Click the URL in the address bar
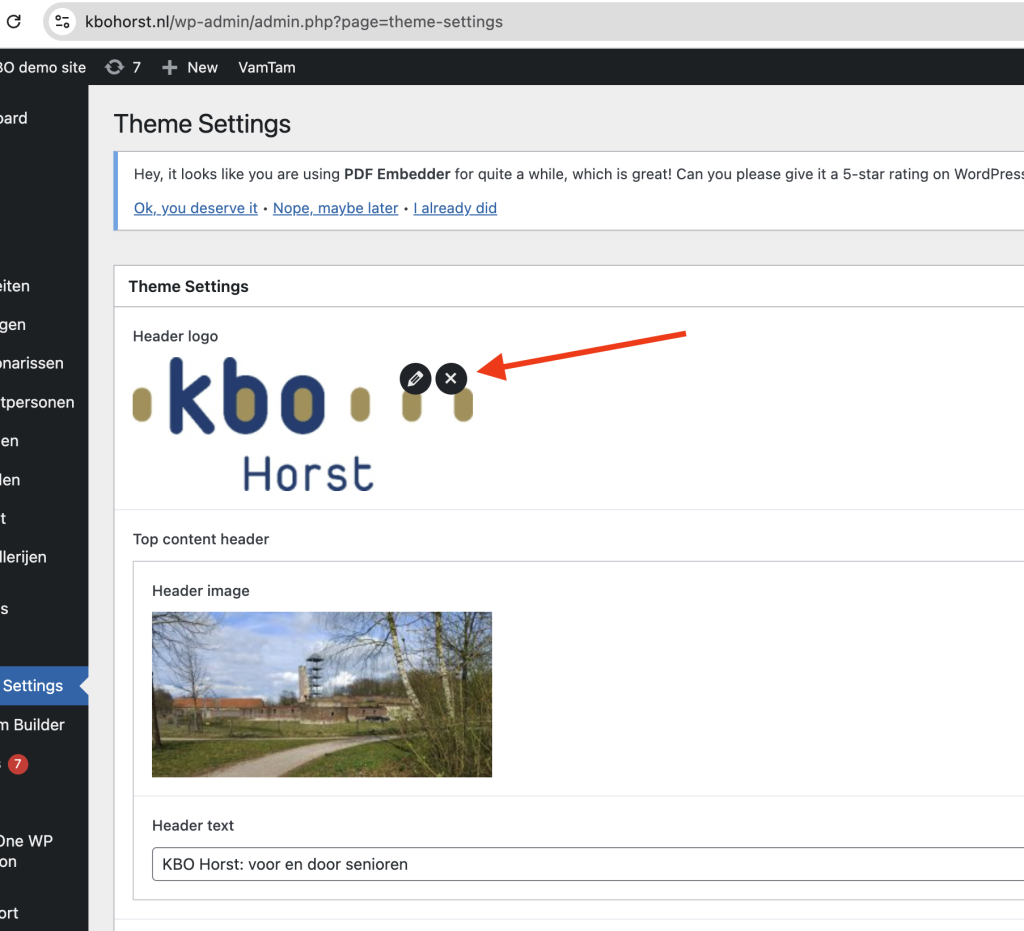Viewport: 1024px width, 931px height. [294, 22]
